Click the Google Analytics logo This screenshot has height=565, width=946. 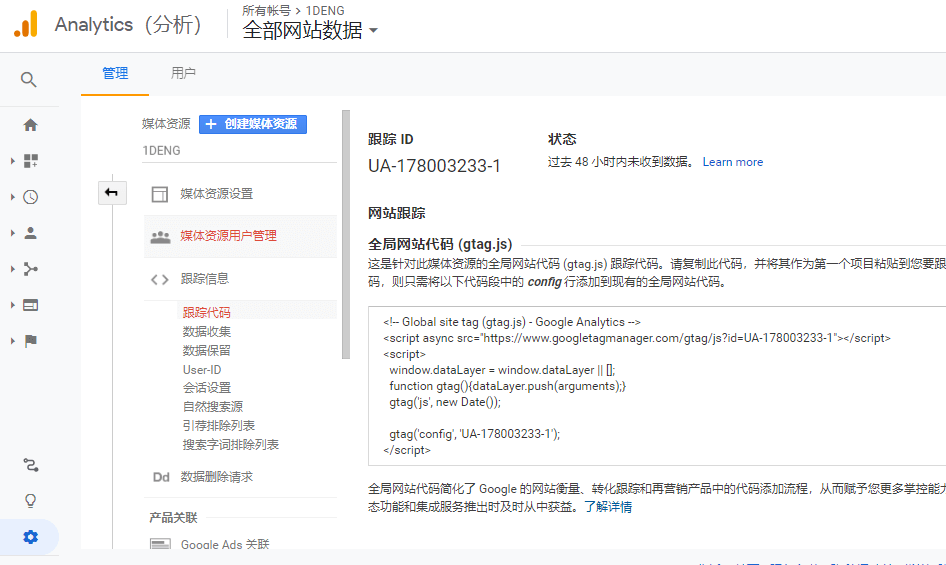[26, 24]
